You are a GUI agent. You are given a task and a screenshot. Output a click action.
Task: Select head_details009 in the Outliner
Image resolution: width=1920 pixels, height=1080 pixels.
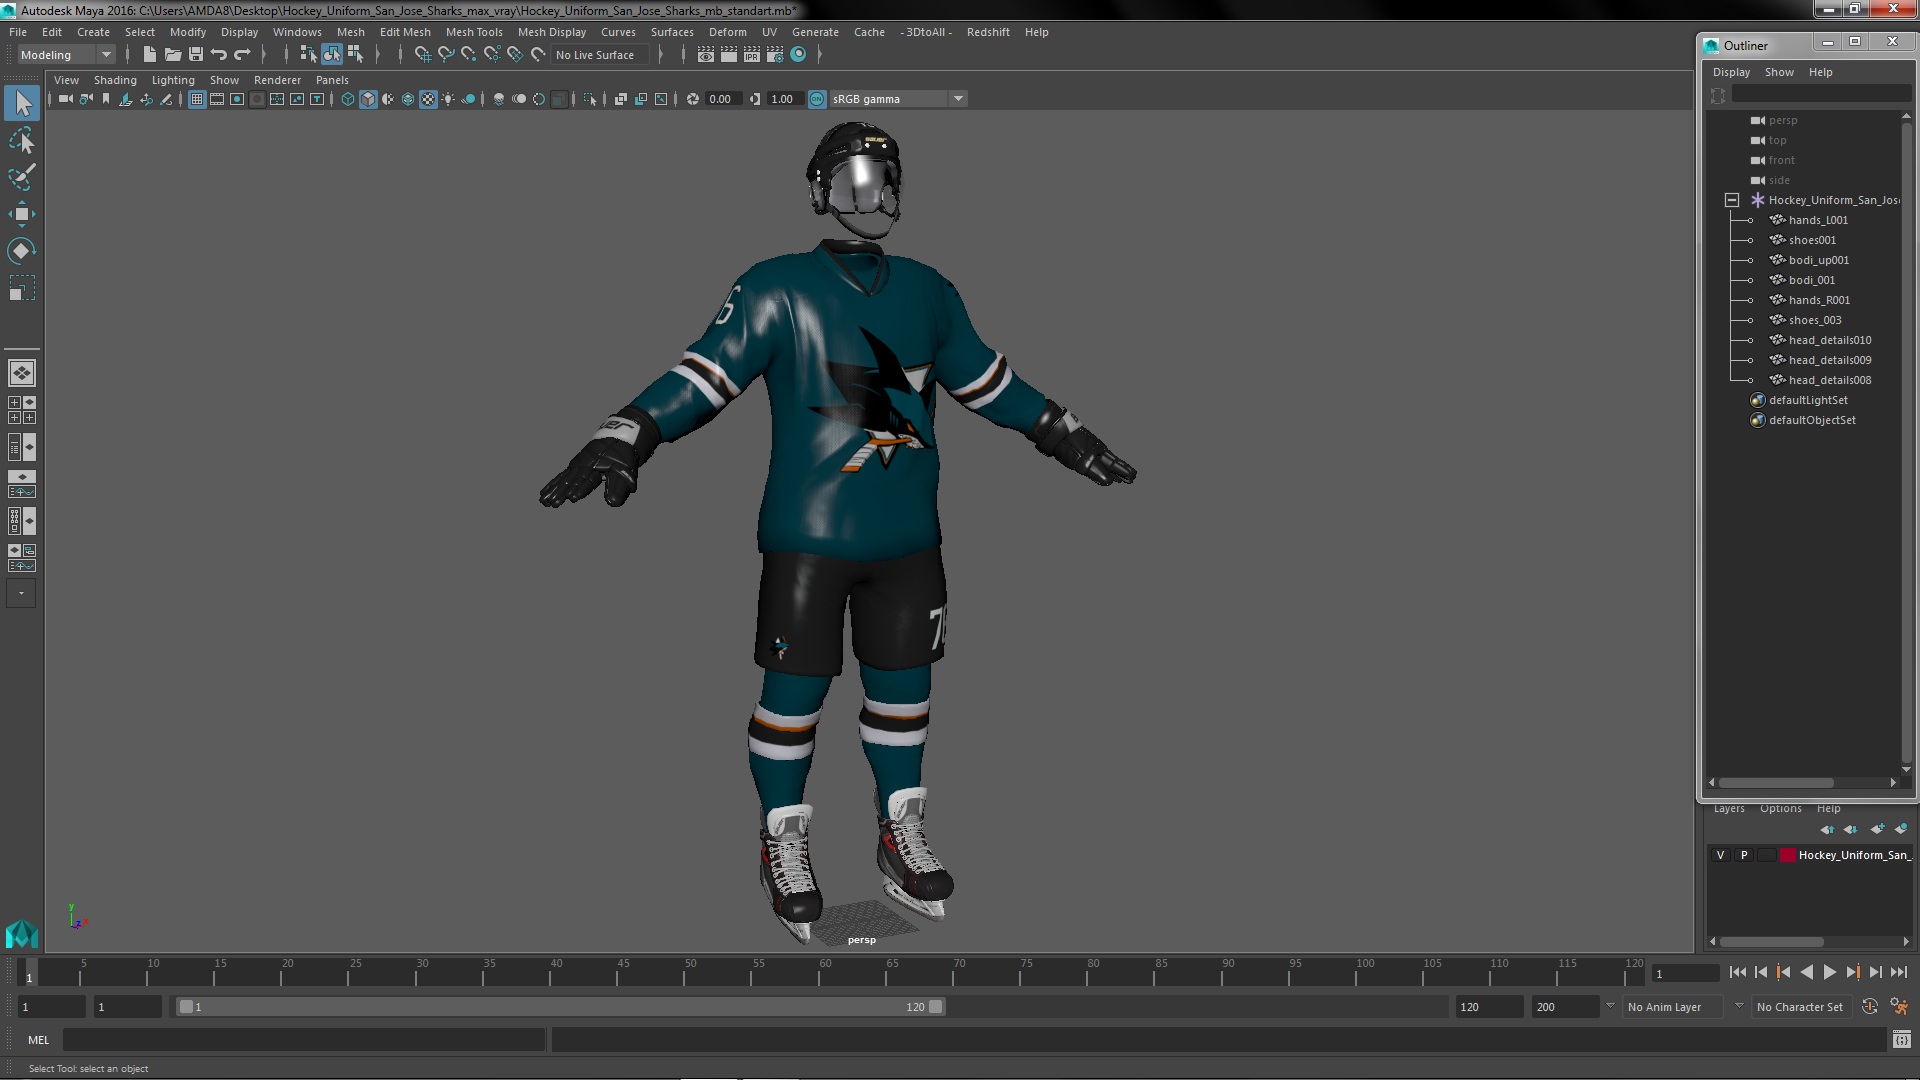[x=1830, y=360]
